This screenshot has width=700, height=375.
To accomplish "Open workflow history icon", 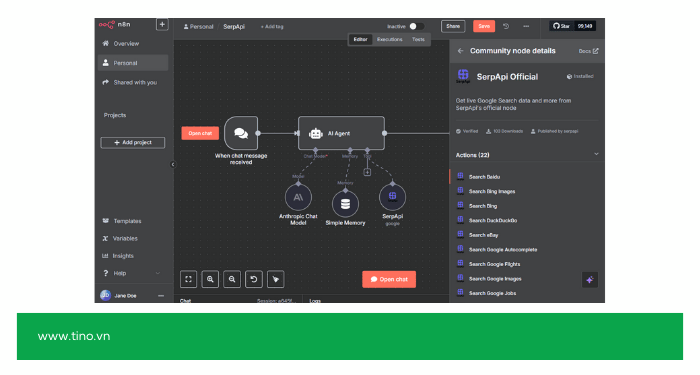I will click(506, 26).
